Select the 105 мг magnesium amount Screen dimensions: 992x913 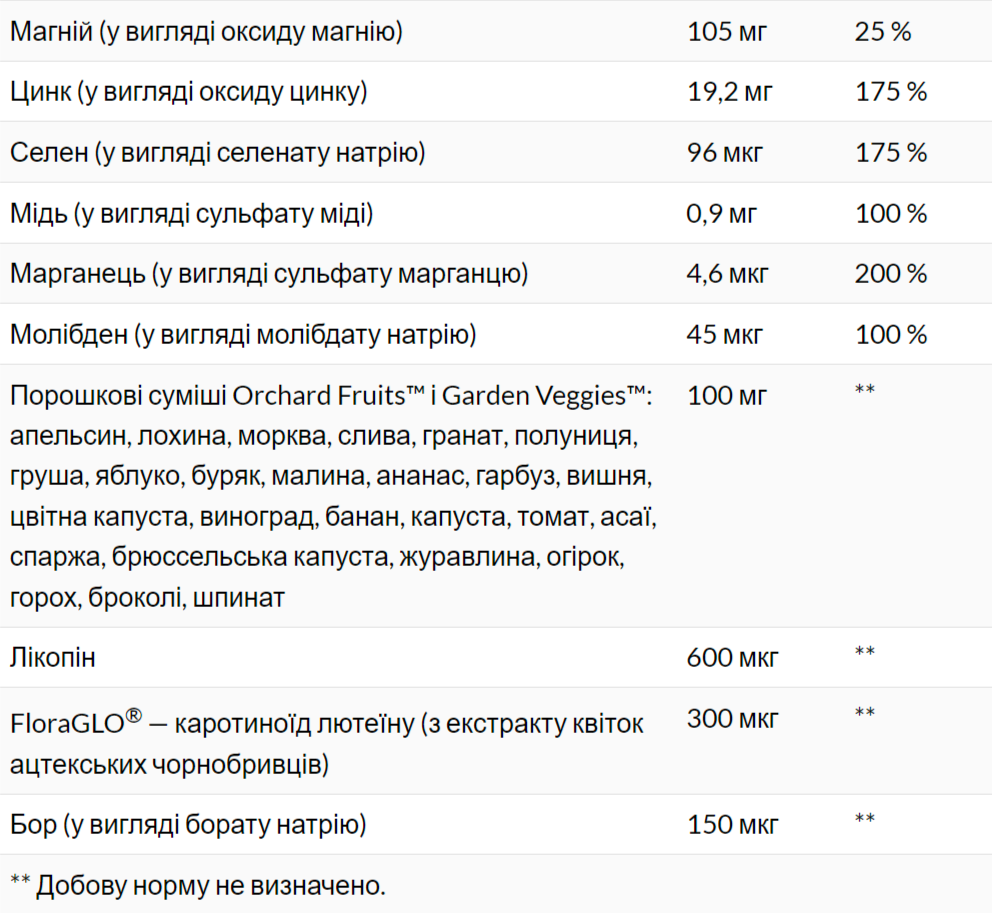point(727,32)
